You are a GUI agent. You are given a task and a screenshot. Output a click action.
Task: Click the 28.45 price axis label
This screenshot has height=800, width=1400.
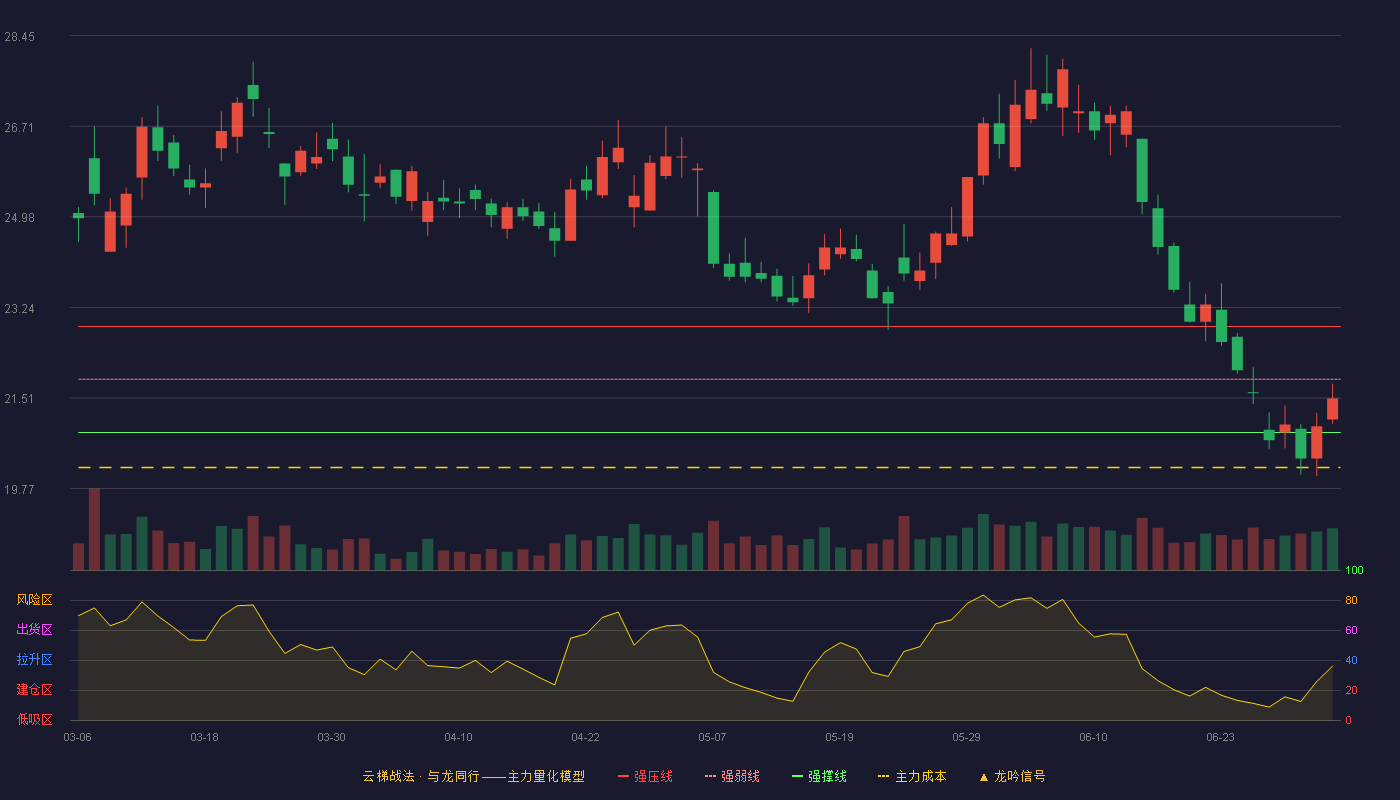point(19,37)
